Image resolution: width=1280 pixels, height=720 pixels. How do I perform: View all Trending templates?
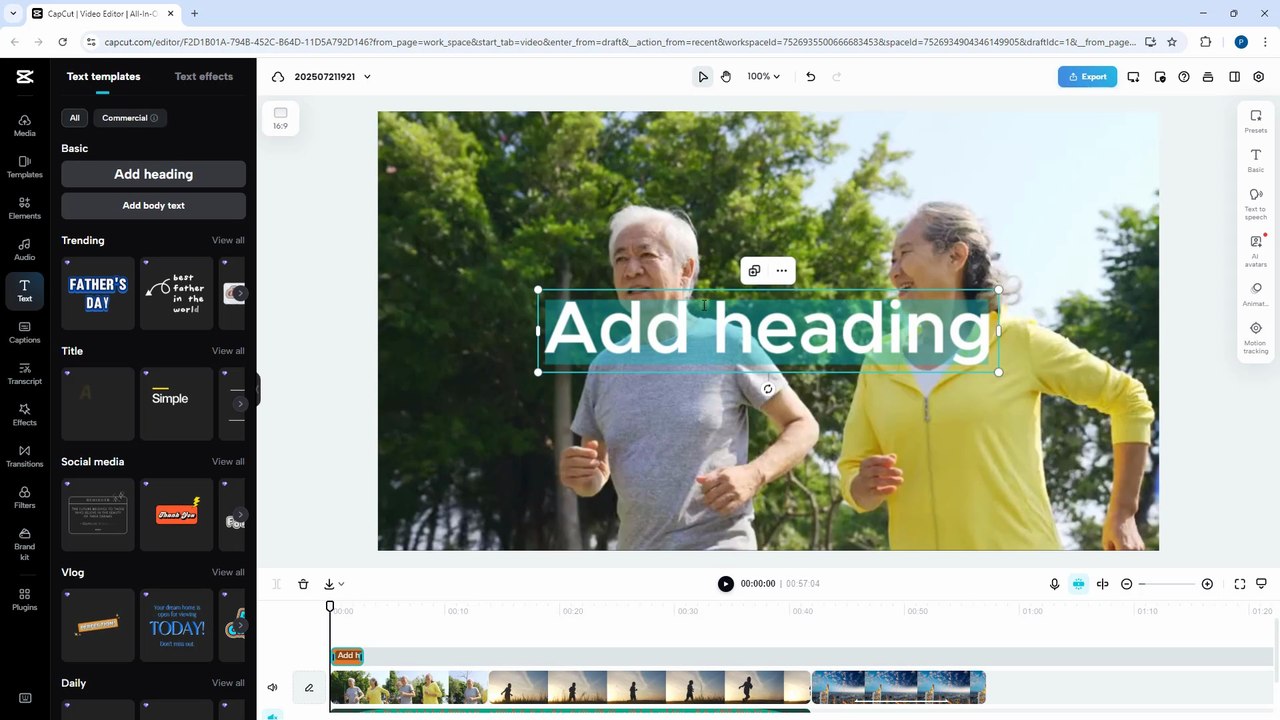click(228, 240)
